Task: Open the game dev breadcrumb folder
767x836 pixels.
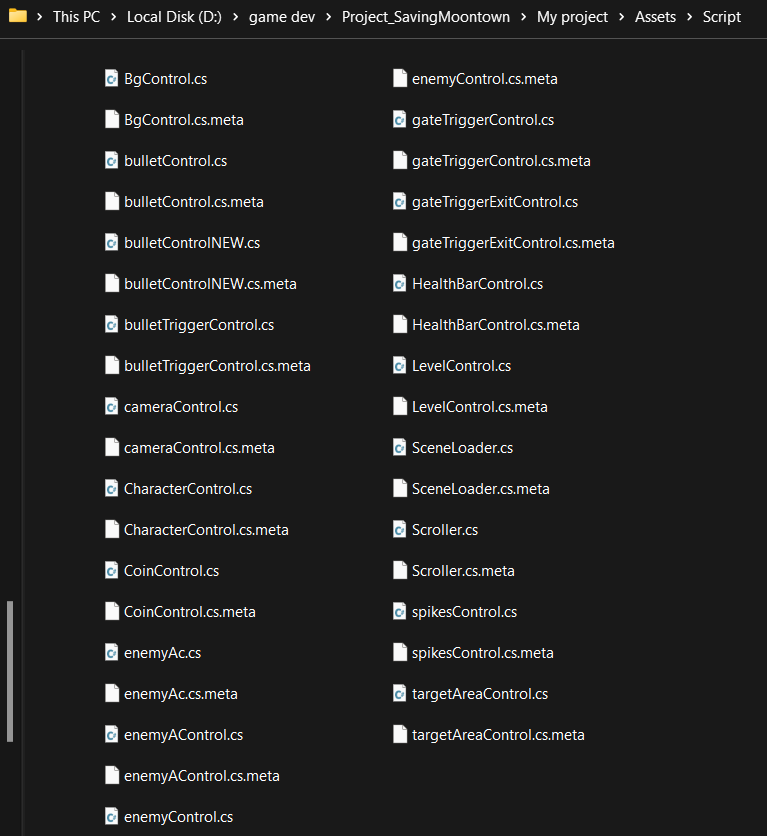Action: (282, 17)
